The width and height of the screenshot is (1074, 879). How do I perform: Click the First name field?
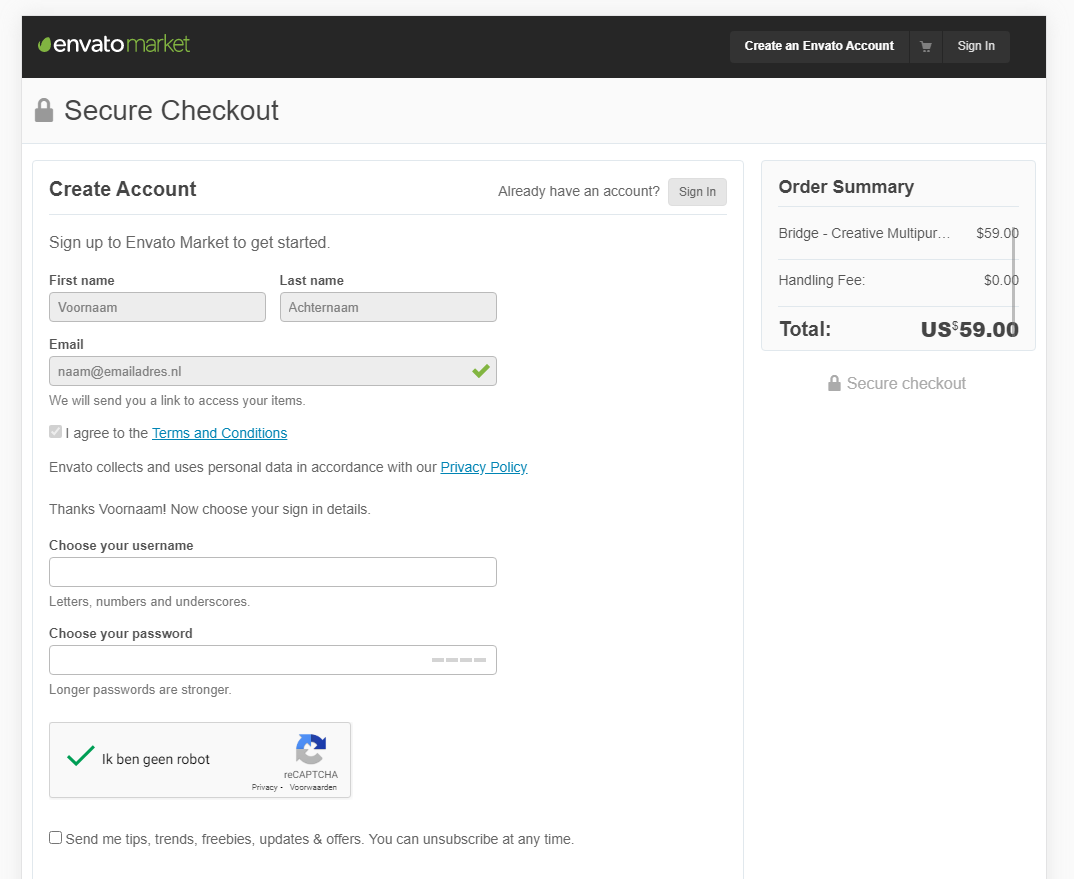pyautogui.click(x=157, y=307)
